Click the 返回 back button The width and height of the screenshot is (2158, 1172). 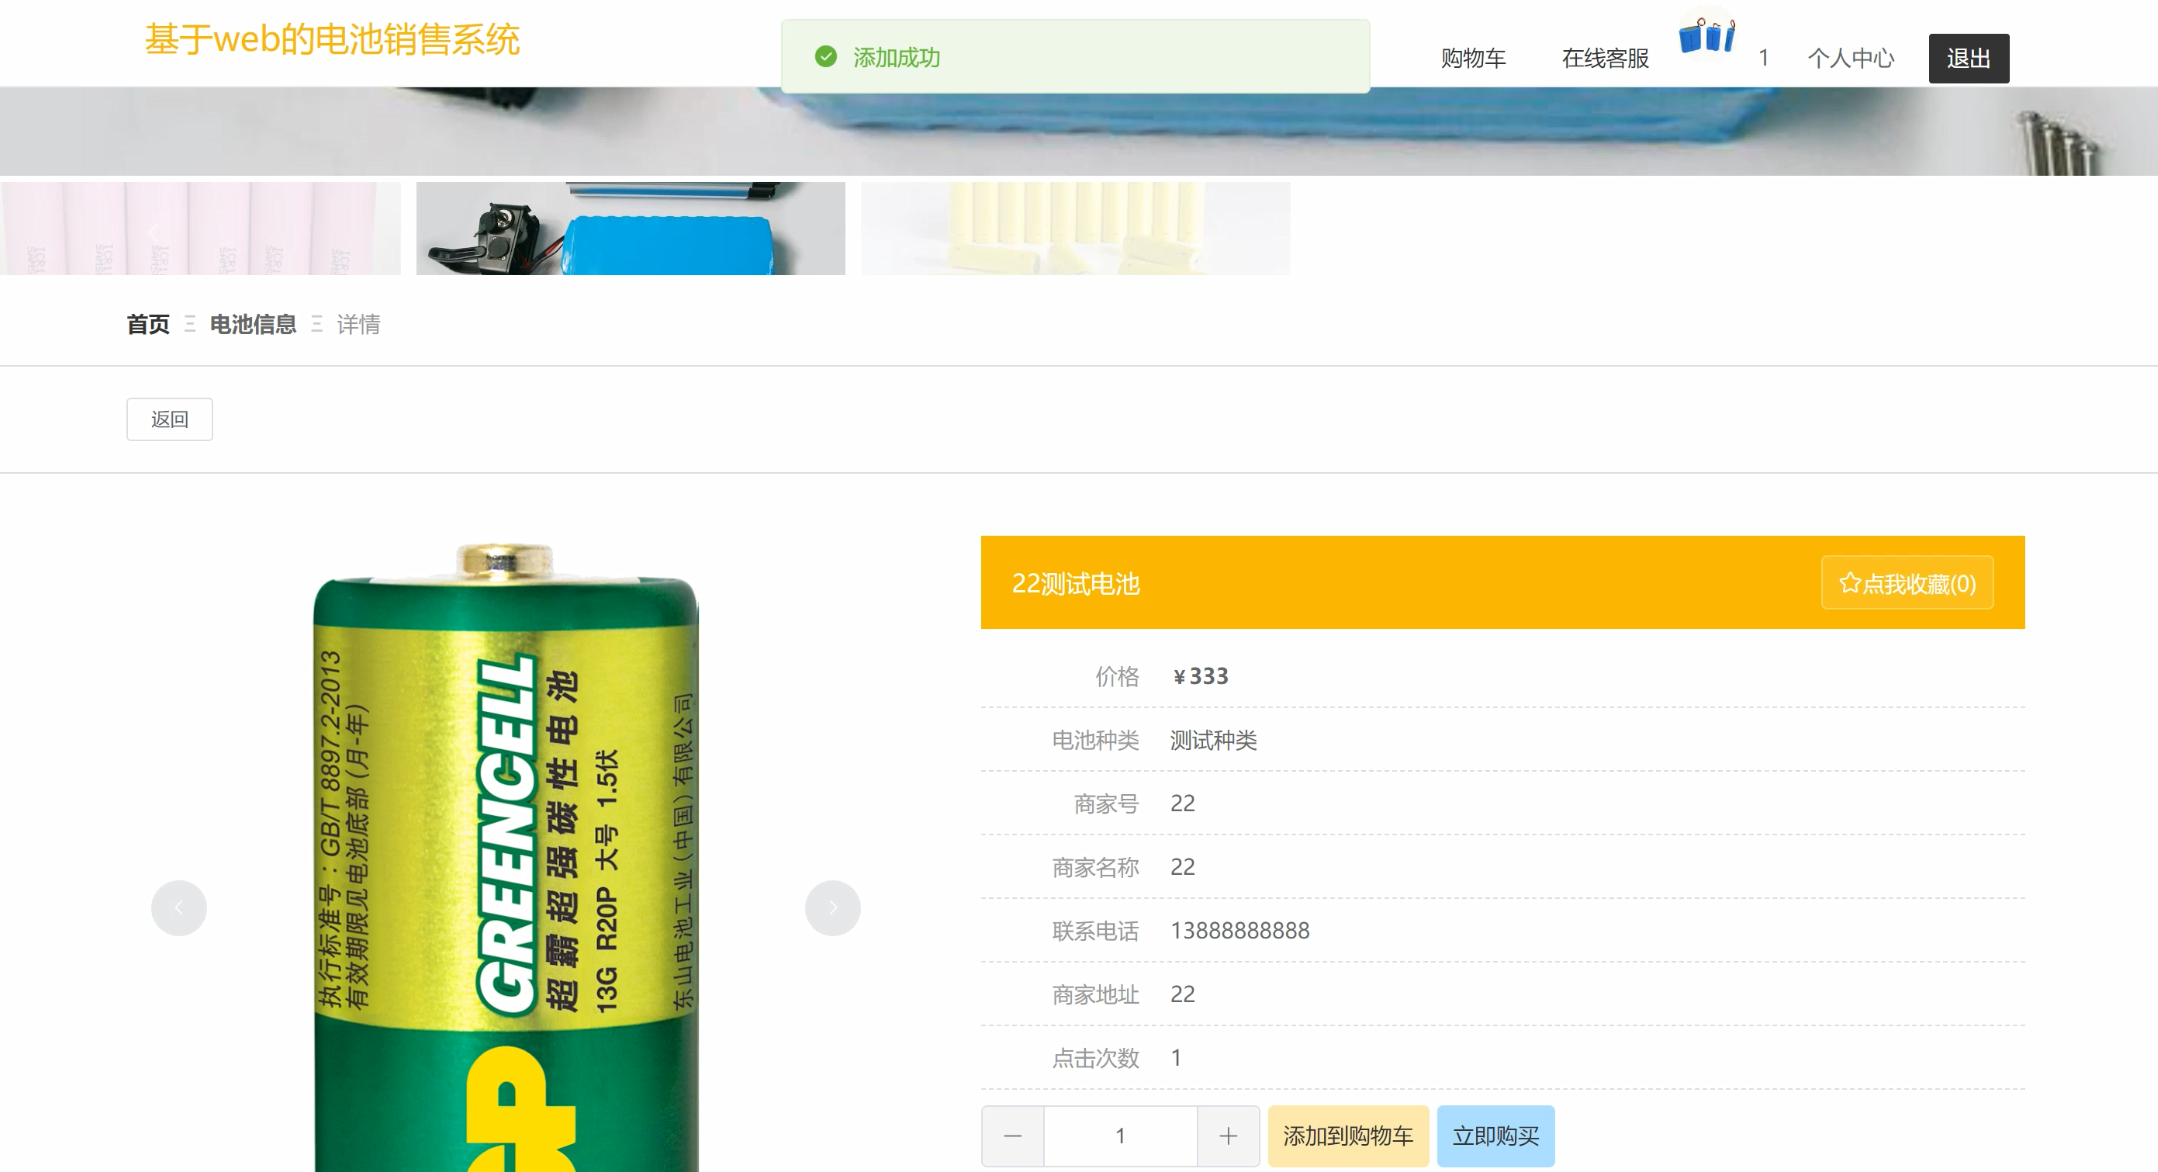click(x=169, y=419)
